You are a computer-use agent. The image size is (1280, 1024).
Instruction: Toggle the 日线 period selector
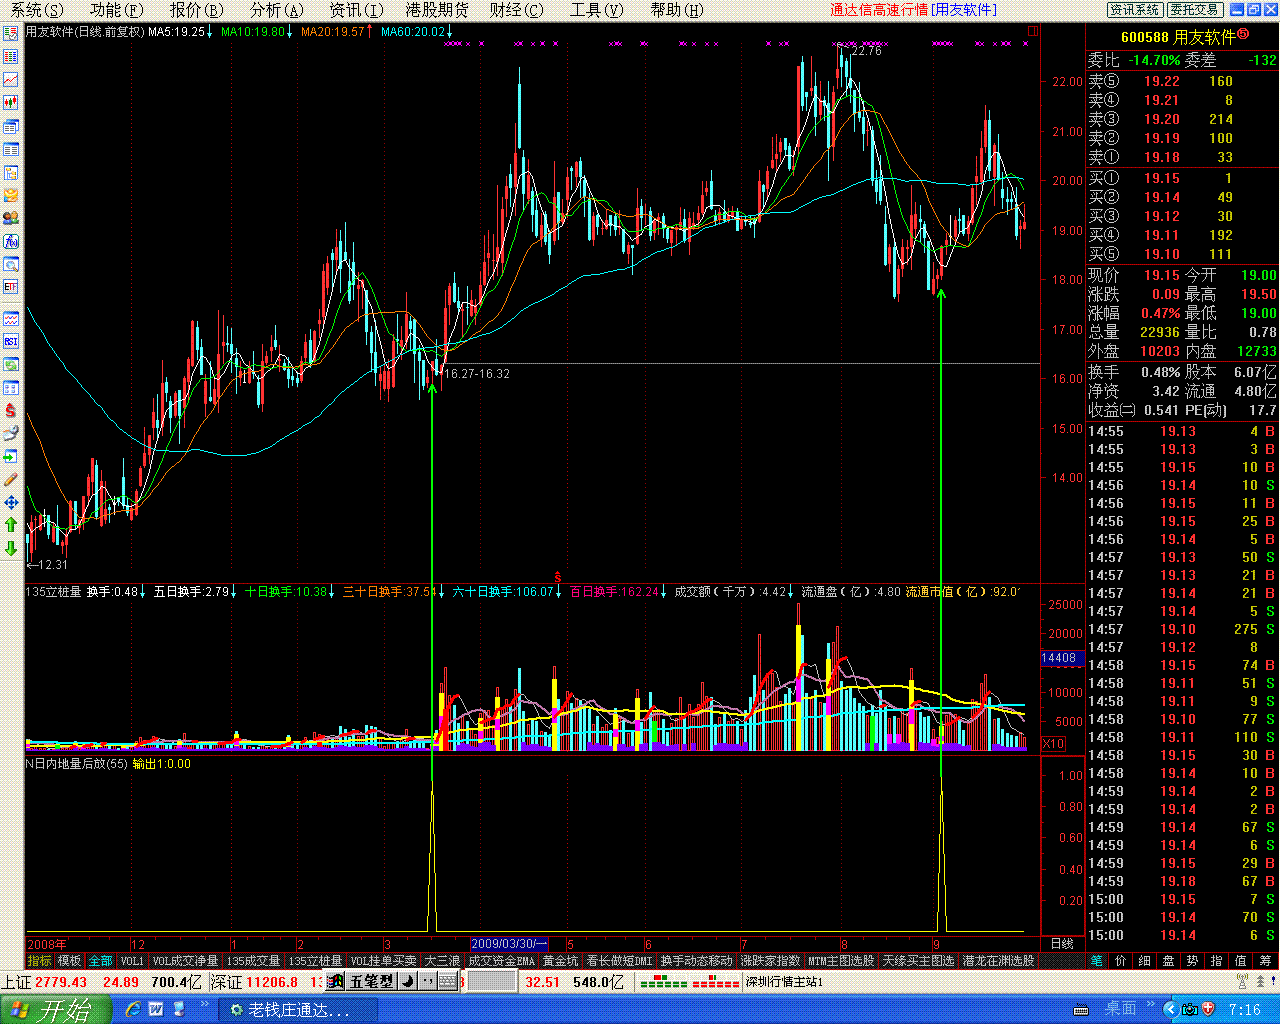click(1061, 944)
